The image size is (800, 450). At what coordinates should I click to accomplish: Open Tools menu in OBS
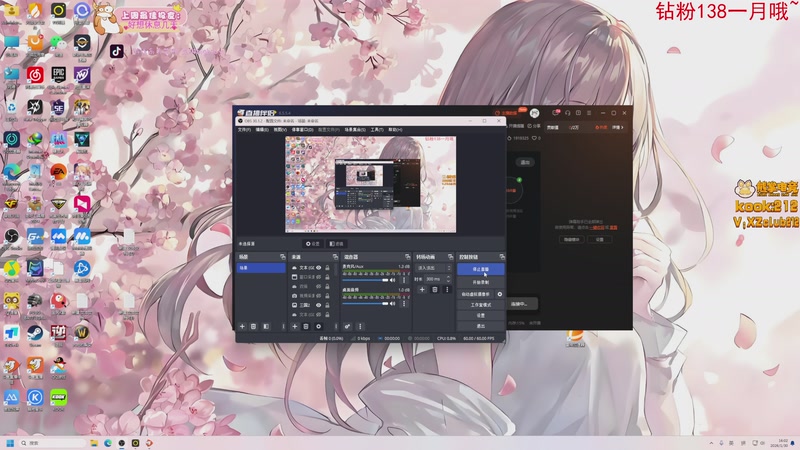[x=377, y=130]
